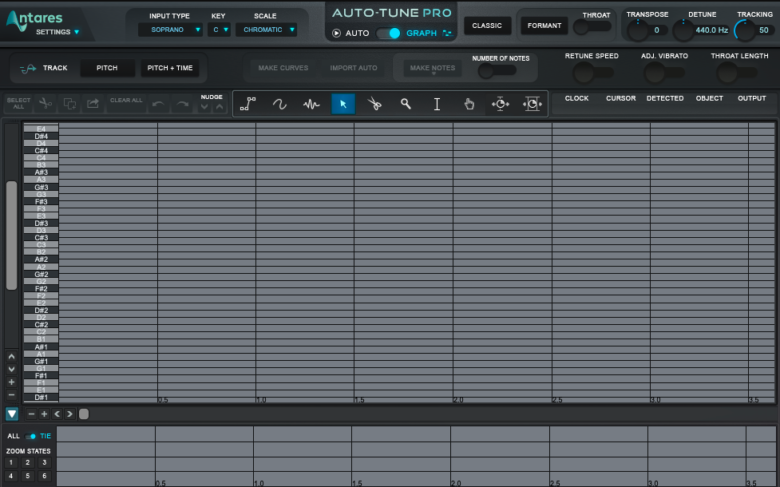
Task: Click the graph icon beside GRAPH label
Action: click(447, 33)
